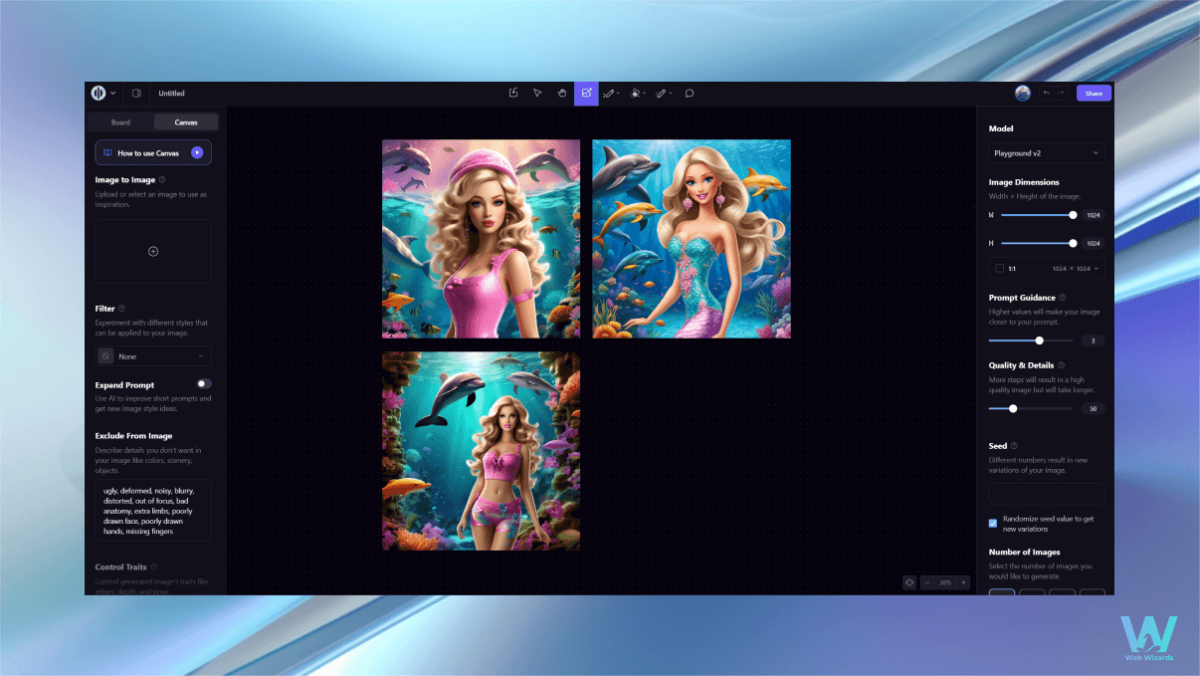The image size is (1200, 676).
Task: Open the user avatar profile
Action: 1022,93
